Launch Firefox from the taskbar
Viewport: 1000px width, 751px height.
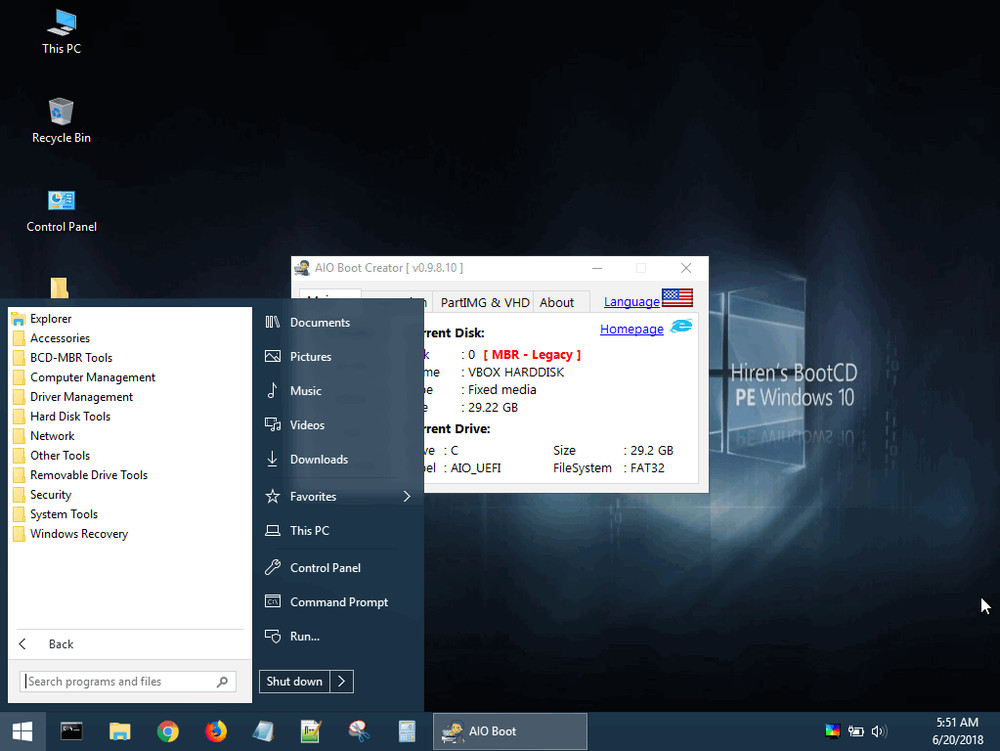pyautogui.click(x=216, y=731)
